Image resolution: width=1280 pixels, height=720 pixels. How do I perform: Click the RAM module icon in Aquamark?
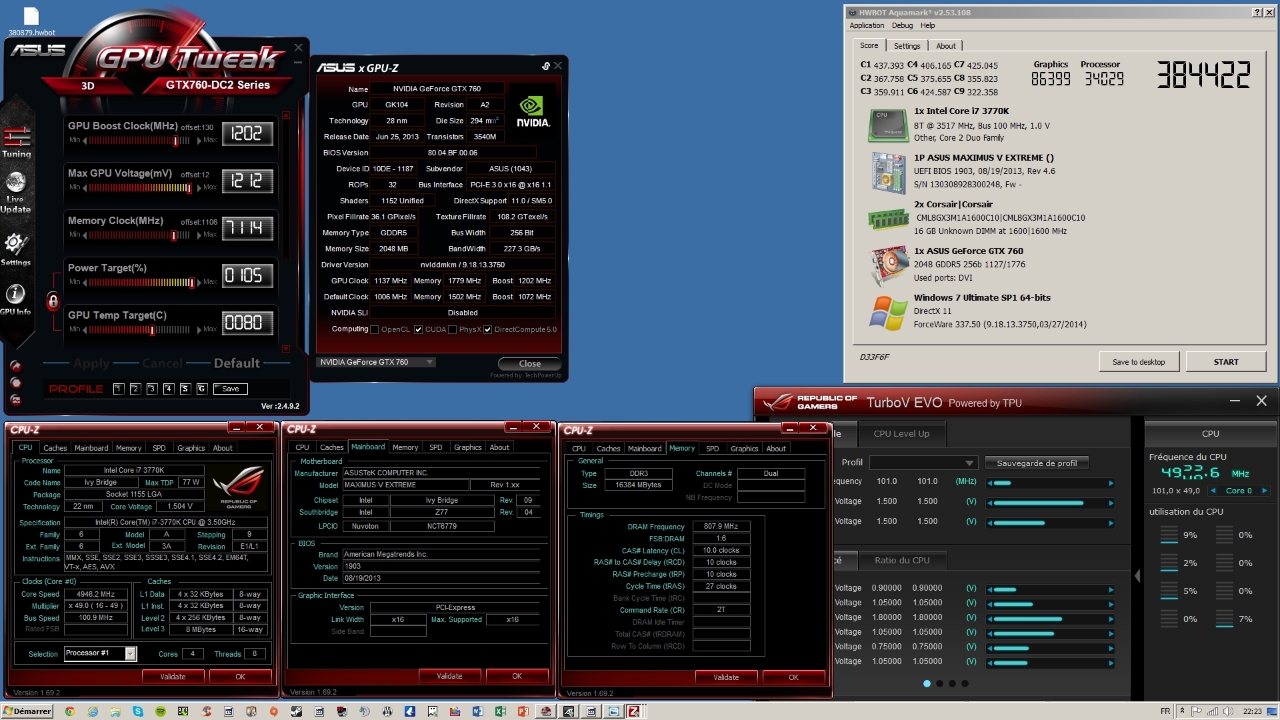[887, 218]
